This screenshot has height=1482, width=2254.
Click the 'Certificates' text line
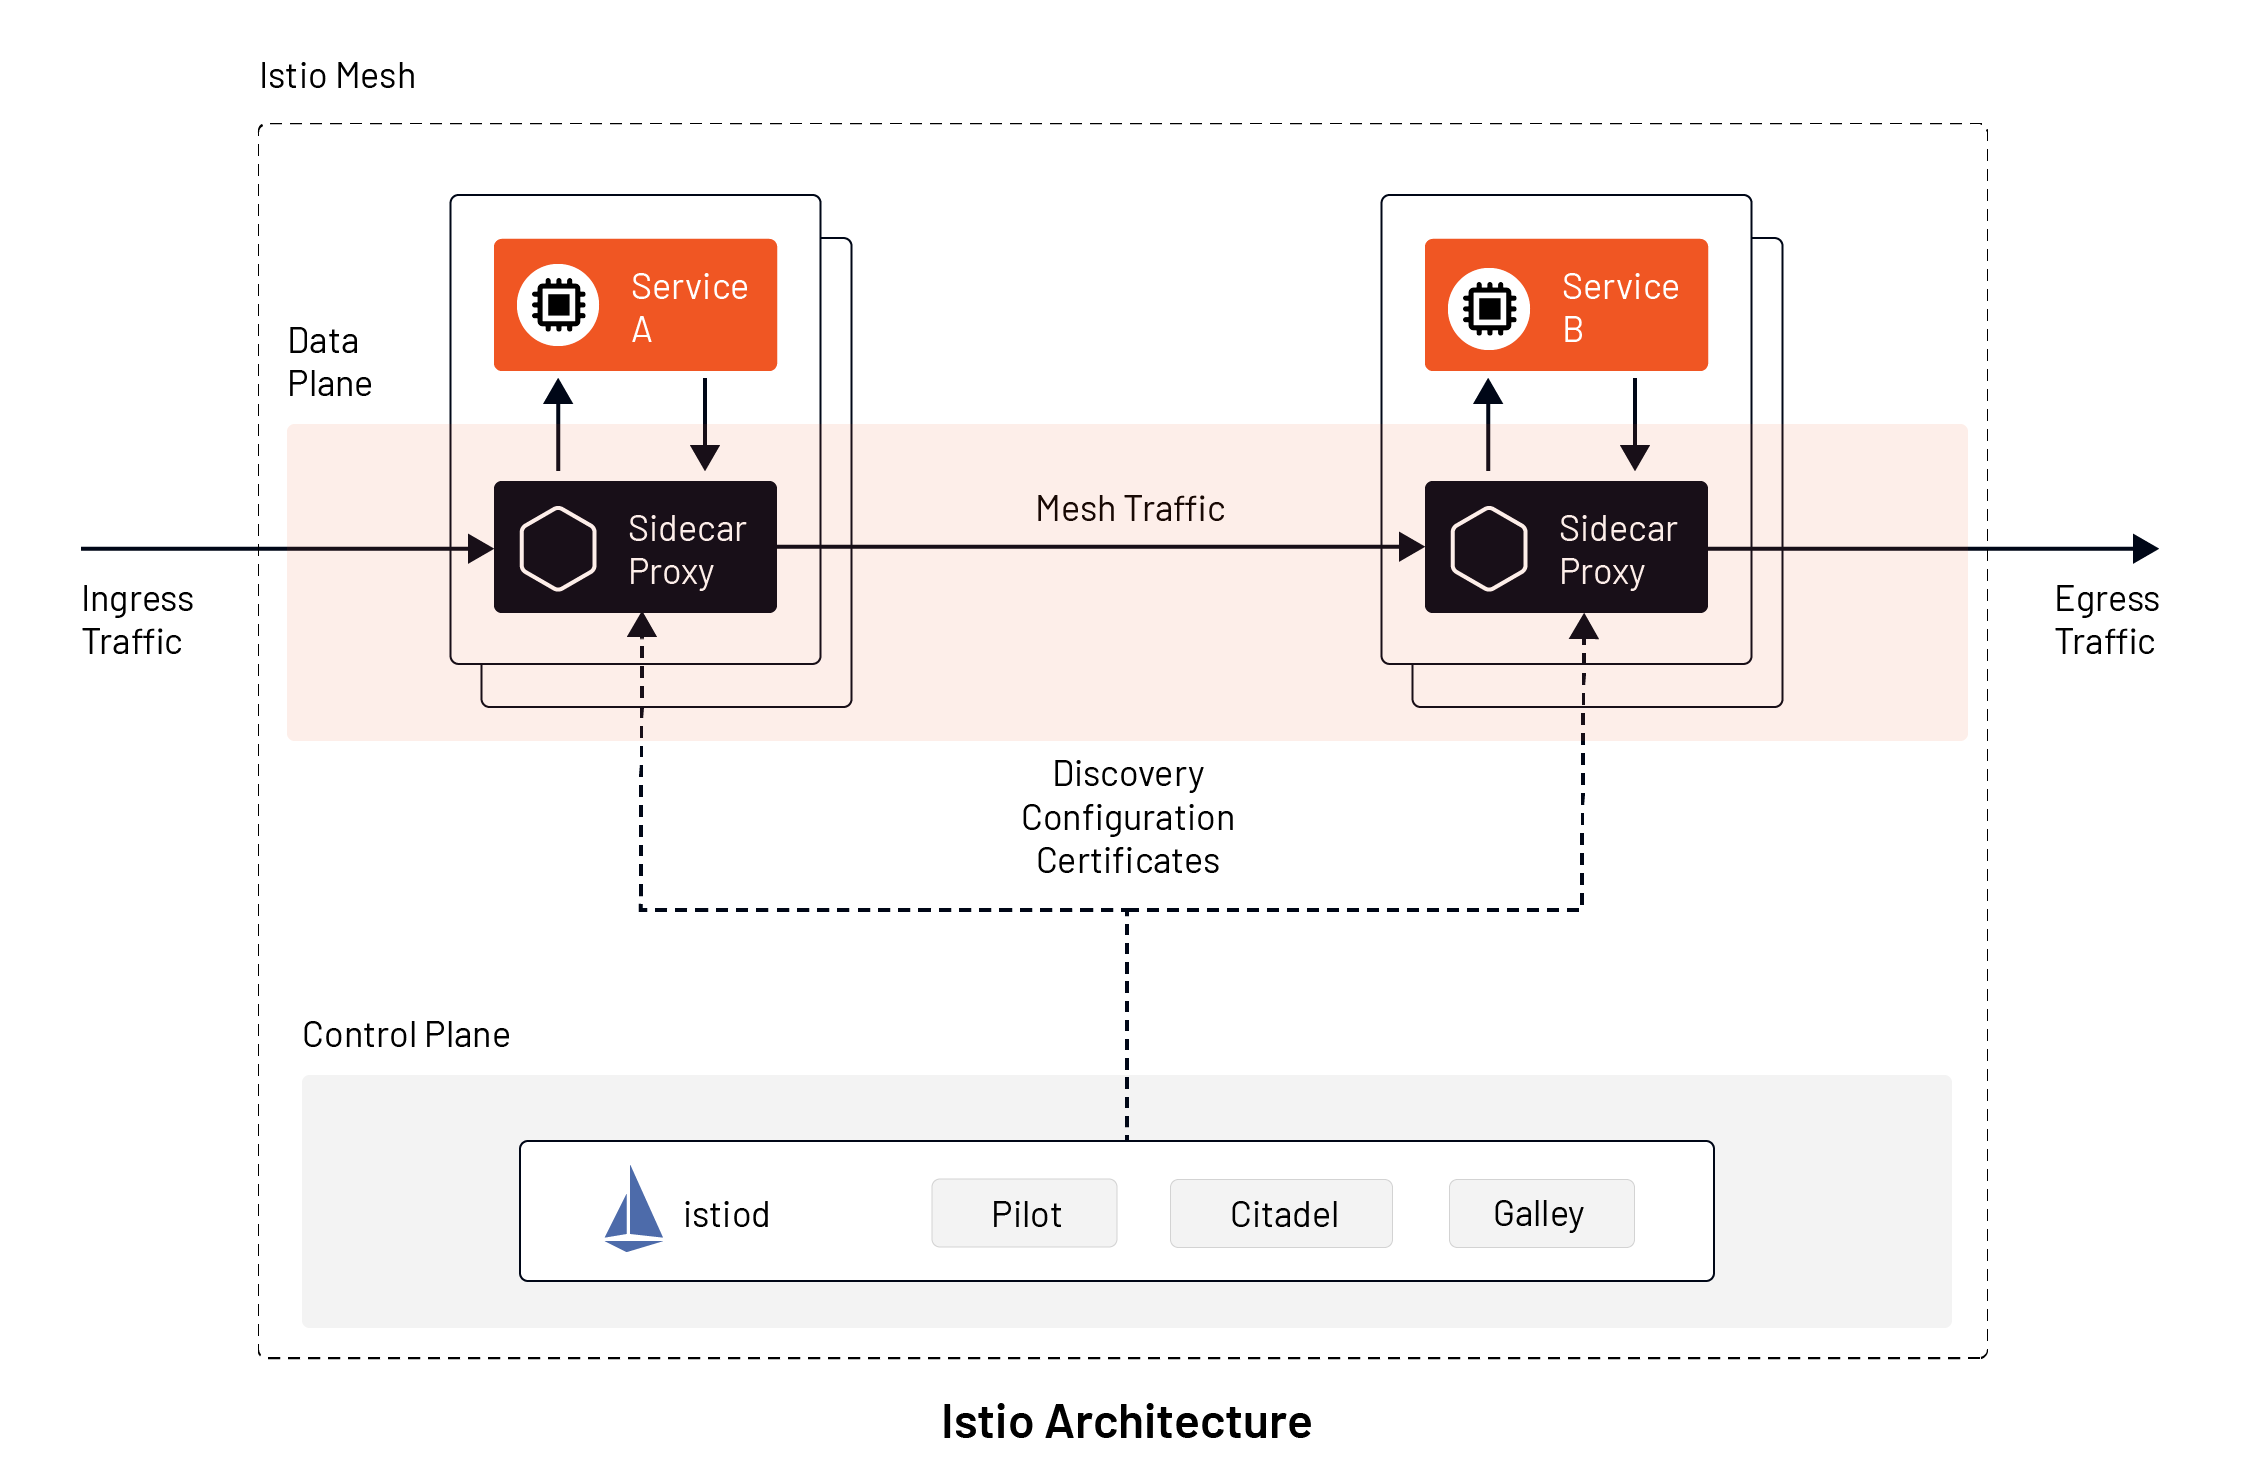(1128, 861)
